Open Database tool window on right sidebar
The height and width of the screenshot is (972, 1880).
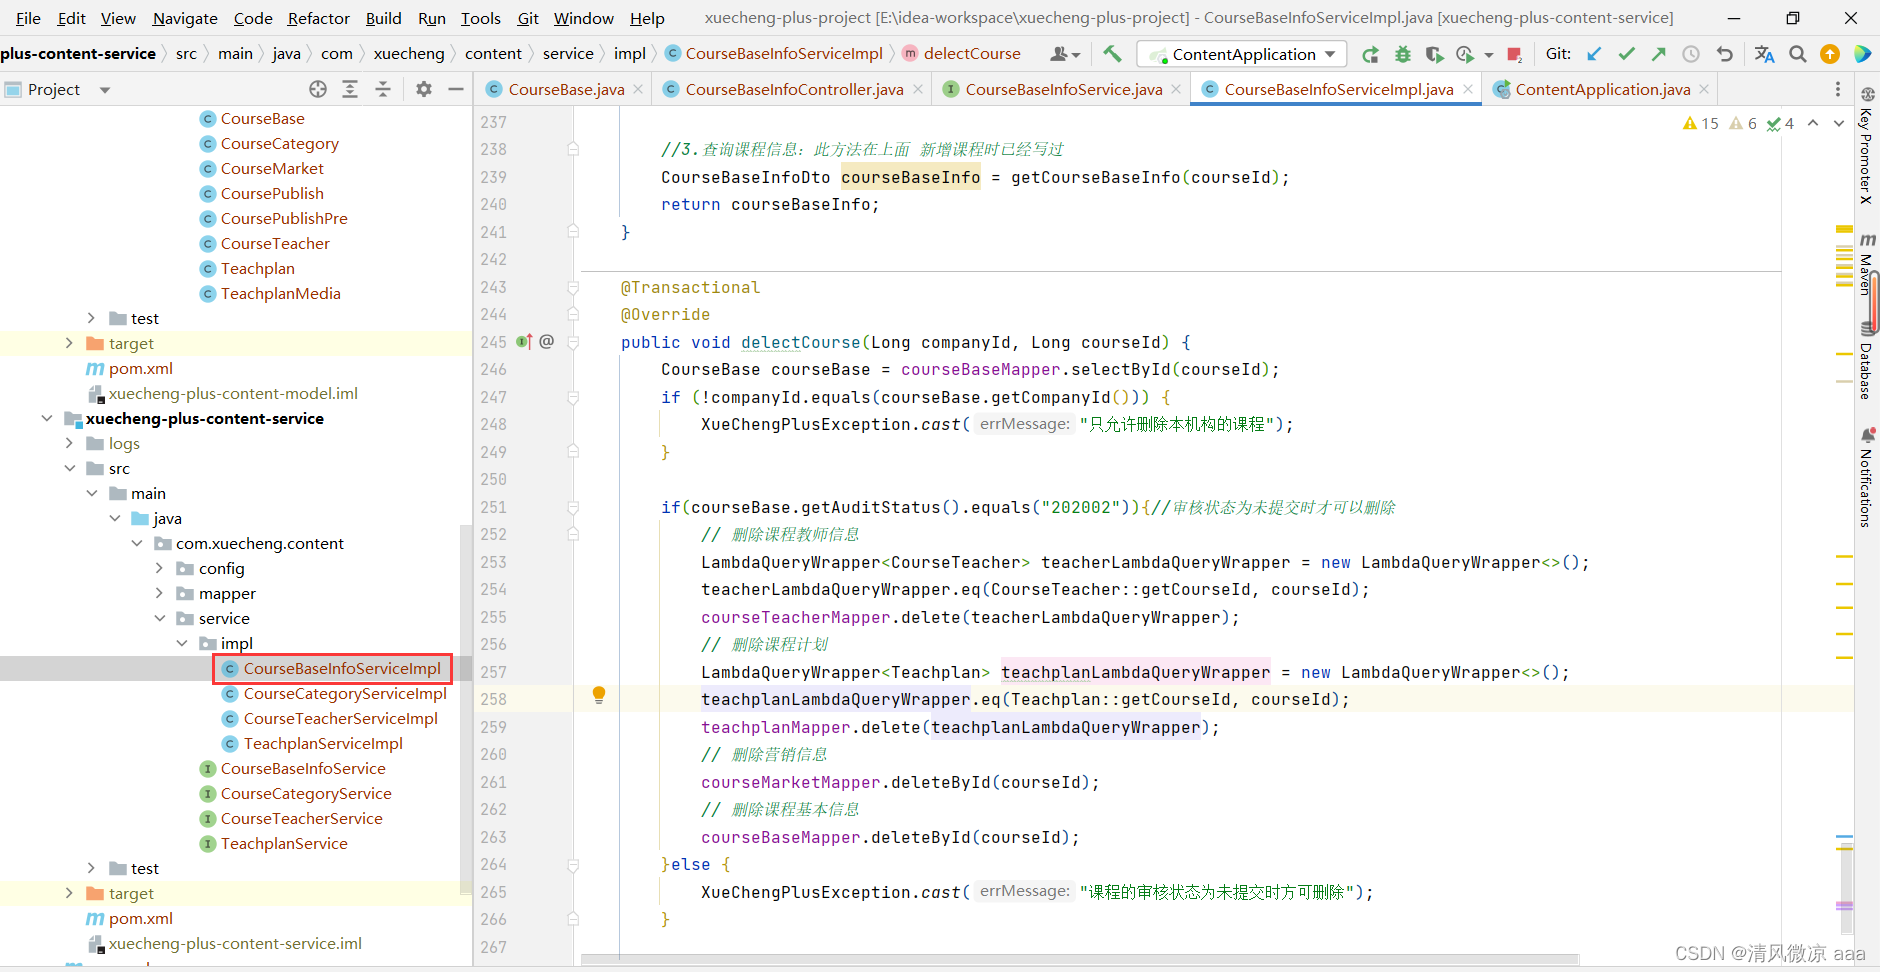click(1867, 360)
